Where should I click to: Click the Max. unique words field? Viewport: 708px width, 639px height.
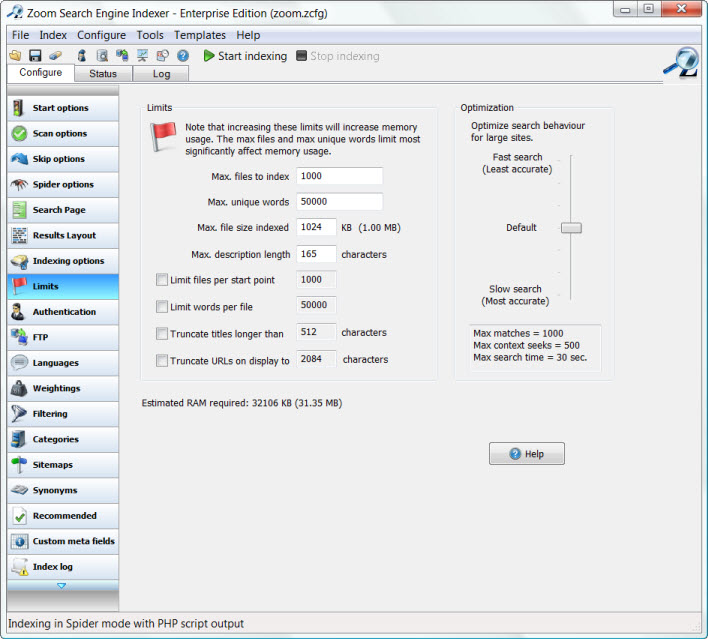click(x=339, y=201)
